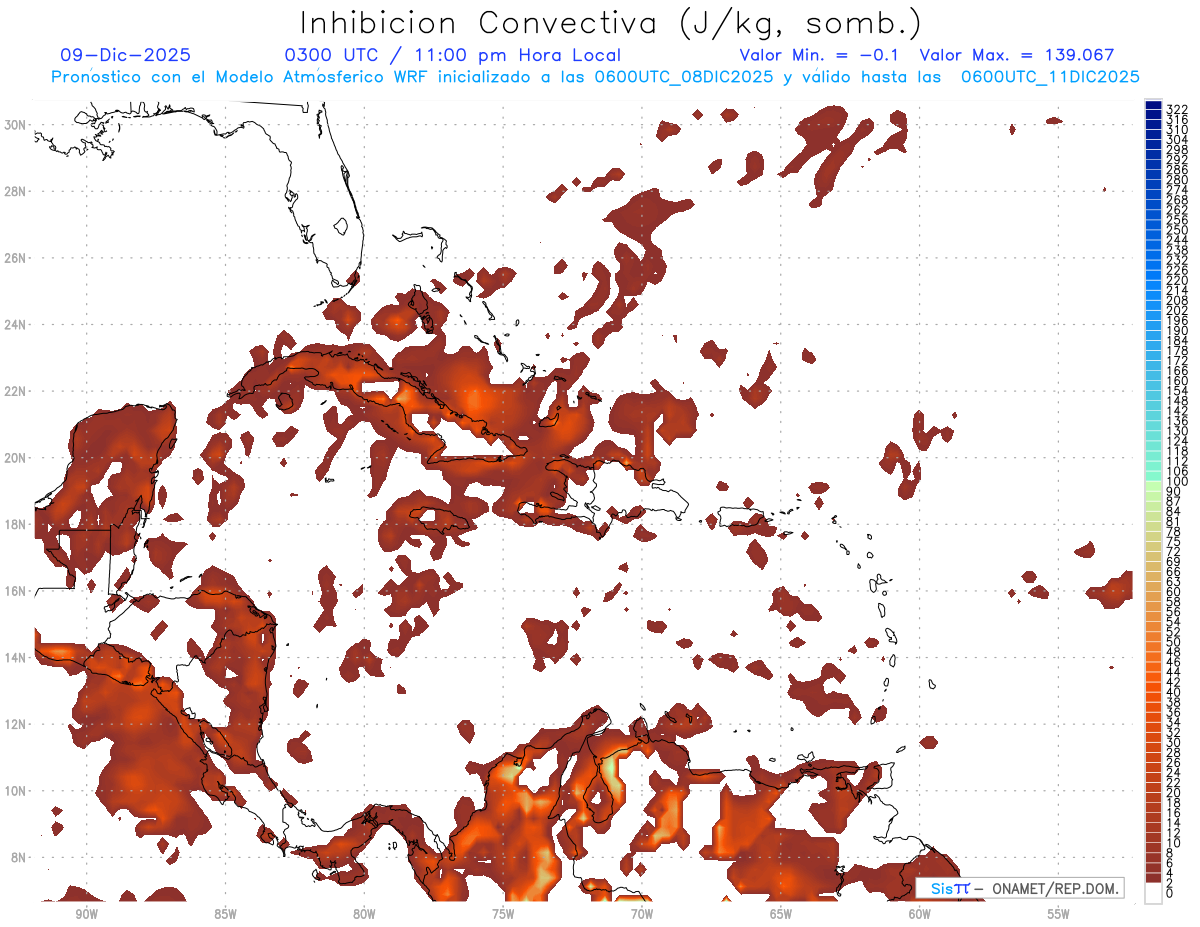This screenshot has height=927, width=1200.
Task: Pick the white swatch labeled 0 in the legend
Action: (1154, 892)
